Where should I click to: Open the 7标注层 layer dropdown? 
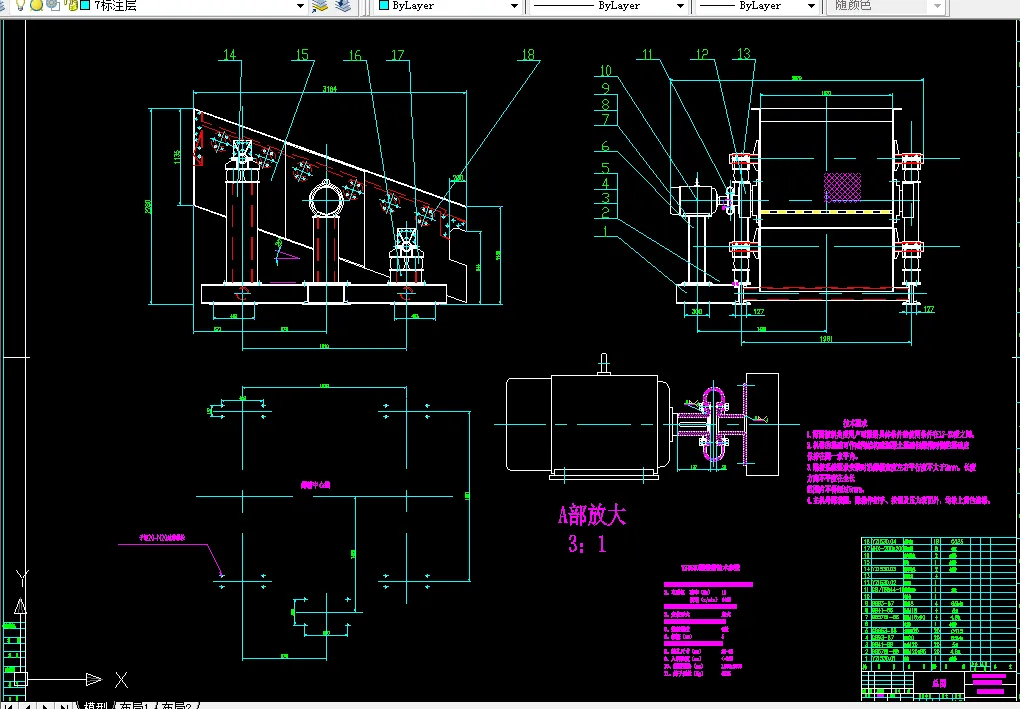click(300, 6)
